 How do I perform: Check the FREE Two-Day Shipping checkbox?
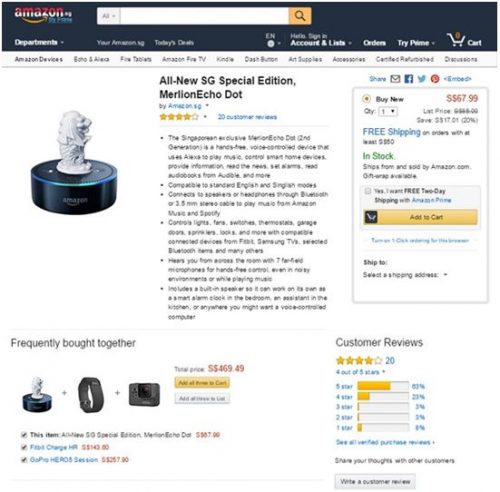click(368, 191)
